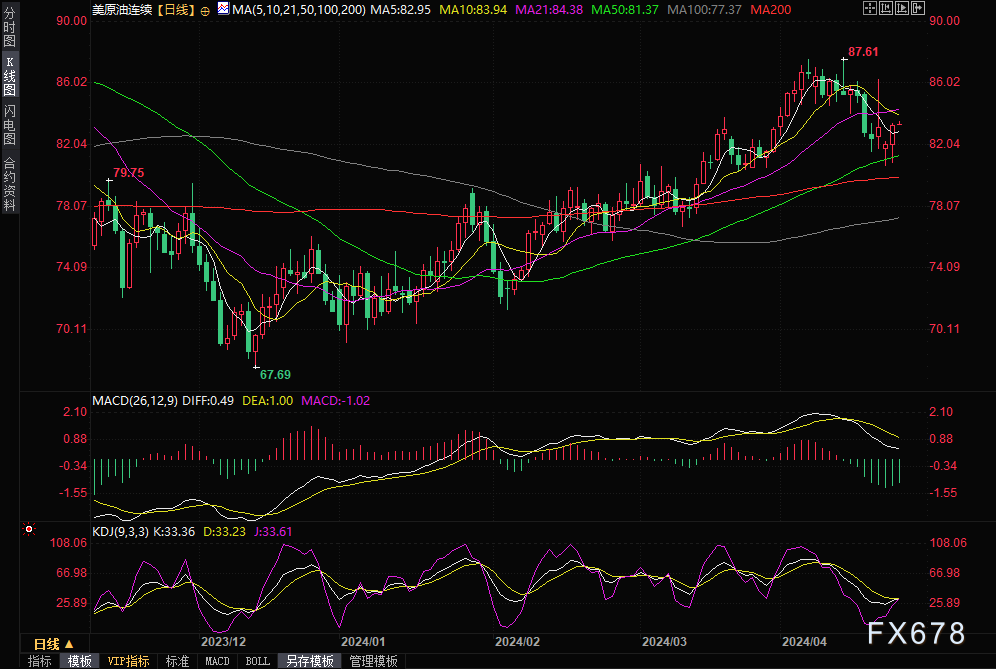Click the MA indicator chart icon
This screenshot has width=996, height=669.
[222, 10]
